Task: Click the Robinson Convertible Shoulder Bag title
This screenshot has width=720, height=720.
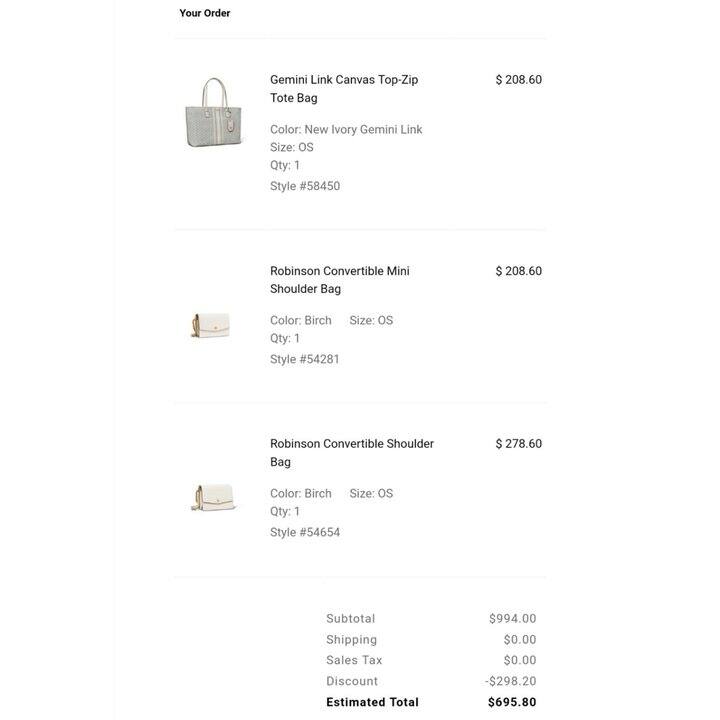Action: click(352, 453)
